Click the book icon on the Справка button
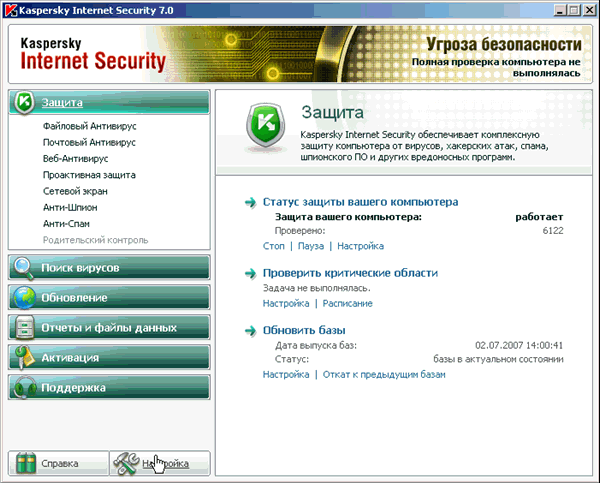 (25, 463)
